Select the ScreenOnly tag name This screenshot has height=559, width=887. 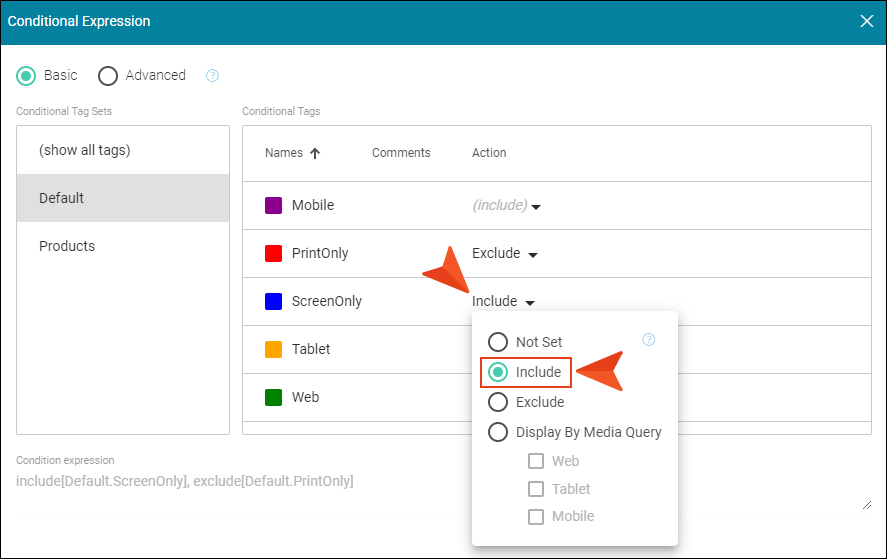coord(327,302)
